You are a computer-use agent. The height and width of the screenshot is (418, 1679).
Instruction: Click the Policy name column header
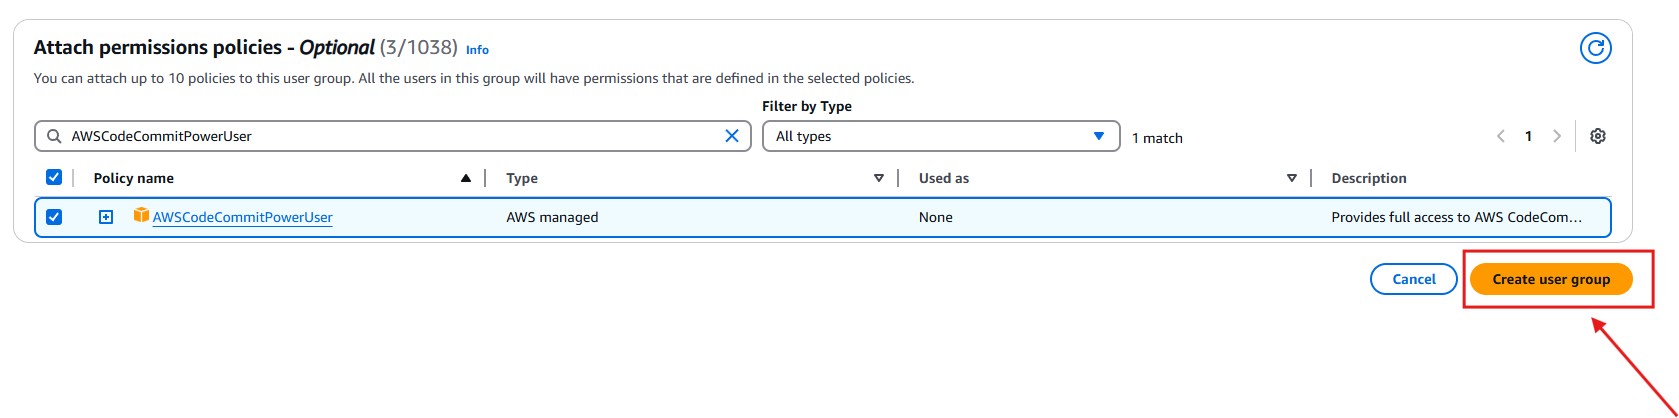(x=133, y=178)
